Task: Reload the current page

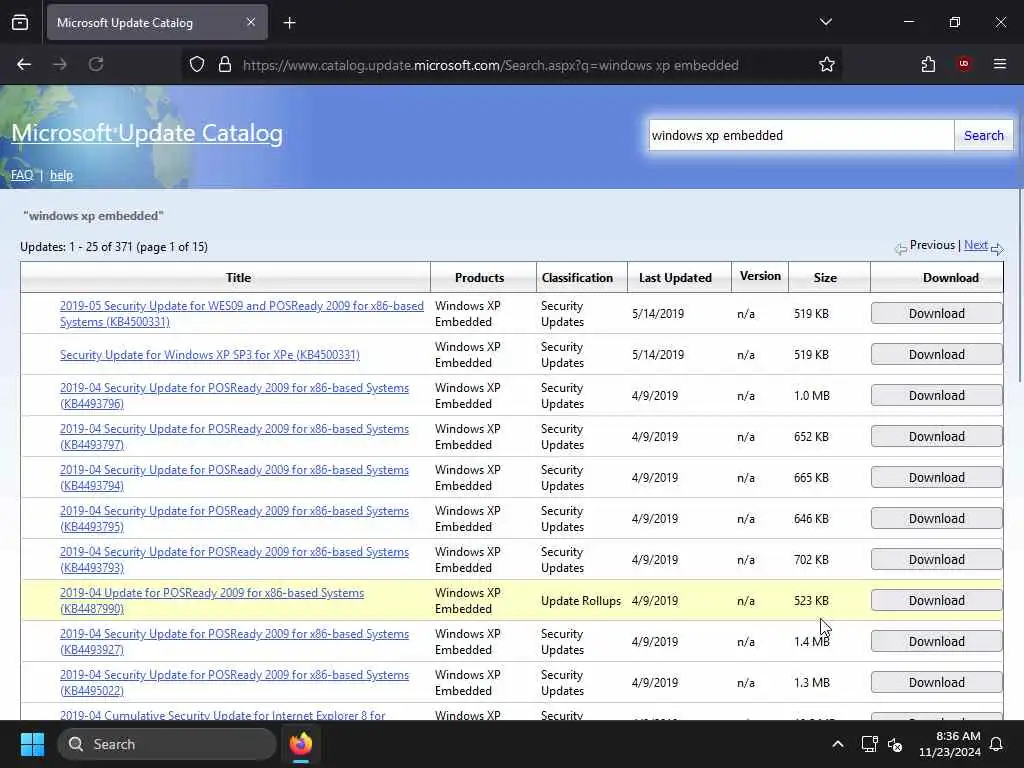Action: tap(96, 65)
